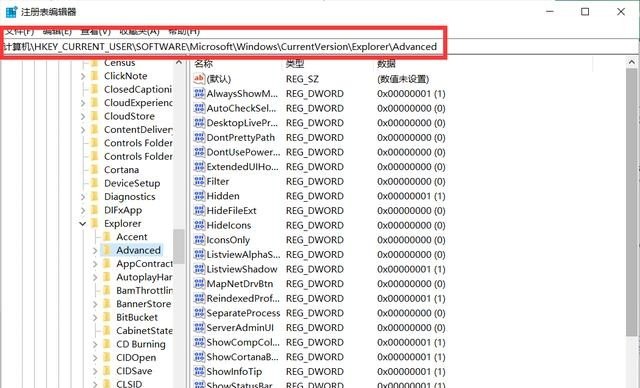Viewport: 640px width, 388px height.
Task: Click the folder icon of ClickNote key
Action: 94,76
